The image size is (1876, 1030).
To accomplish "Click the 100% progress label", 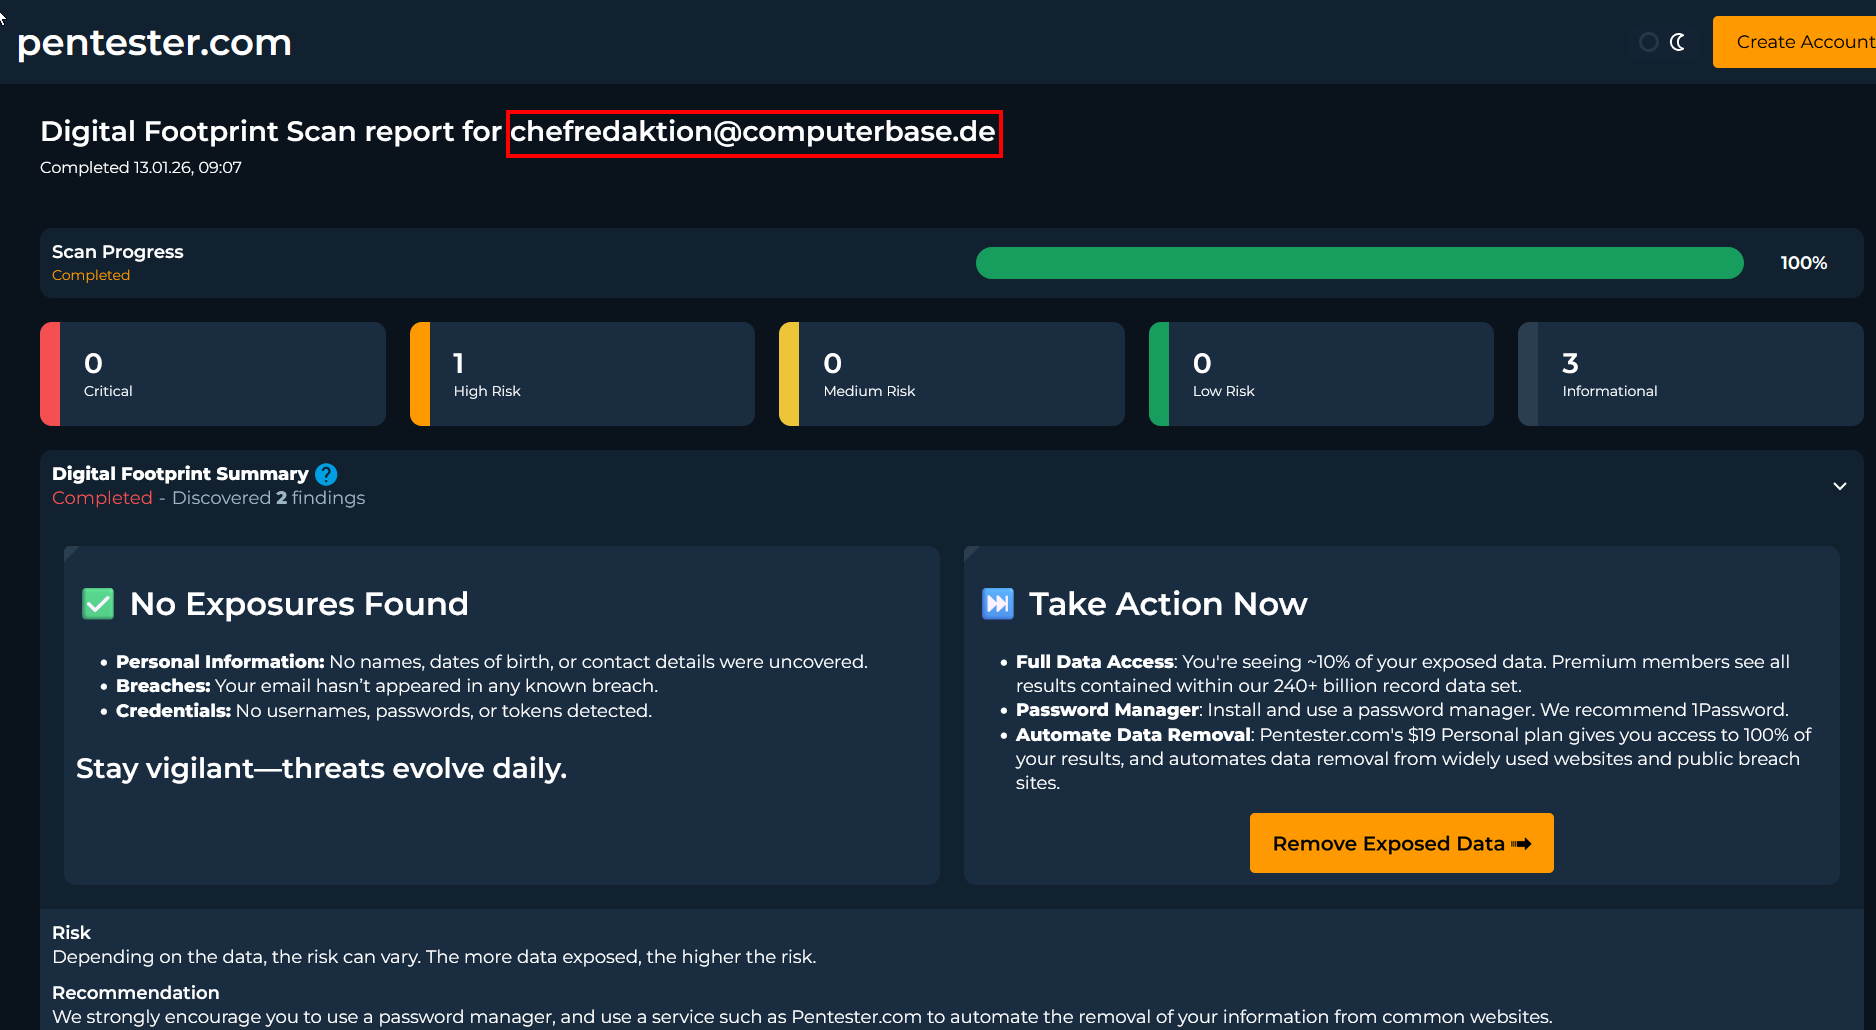I will coord(1803,263).
